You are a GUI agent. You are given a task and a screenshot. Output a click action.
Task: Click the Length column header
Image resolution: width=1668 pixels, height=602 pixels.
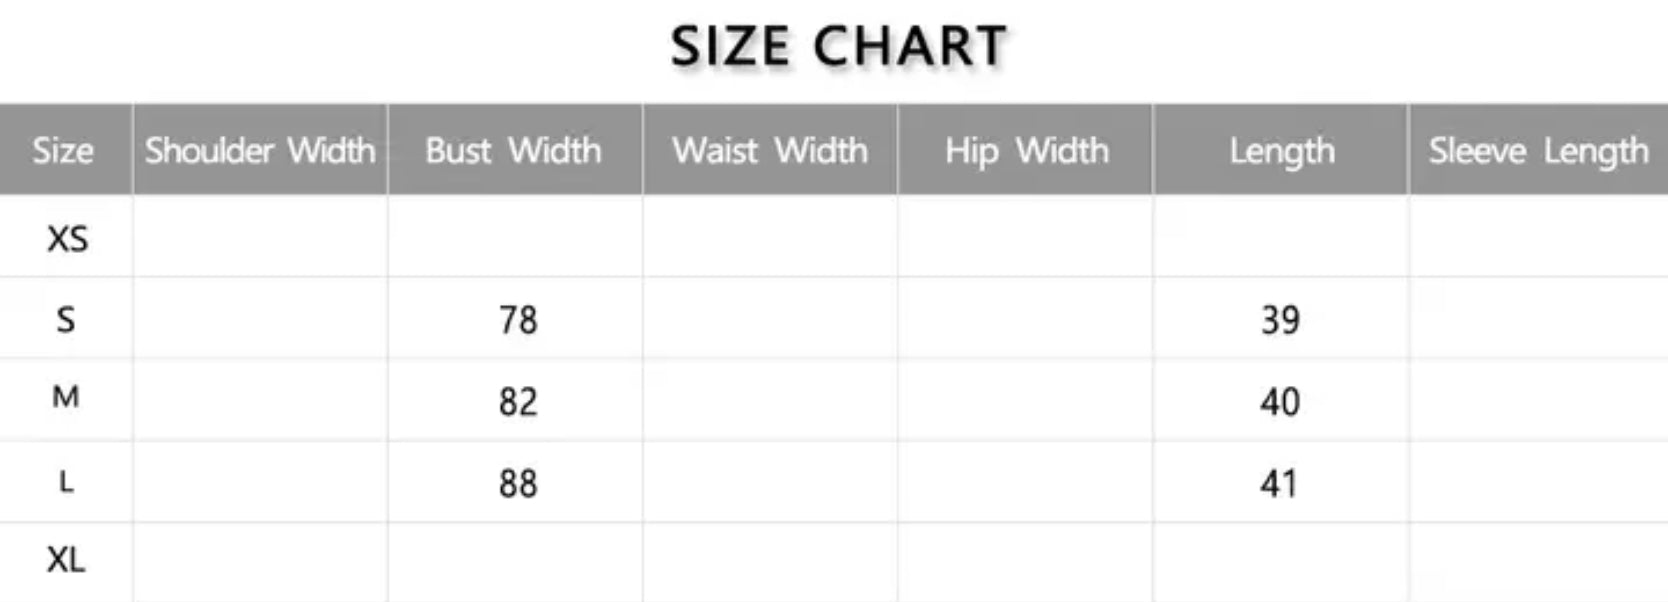[1282, 151]
